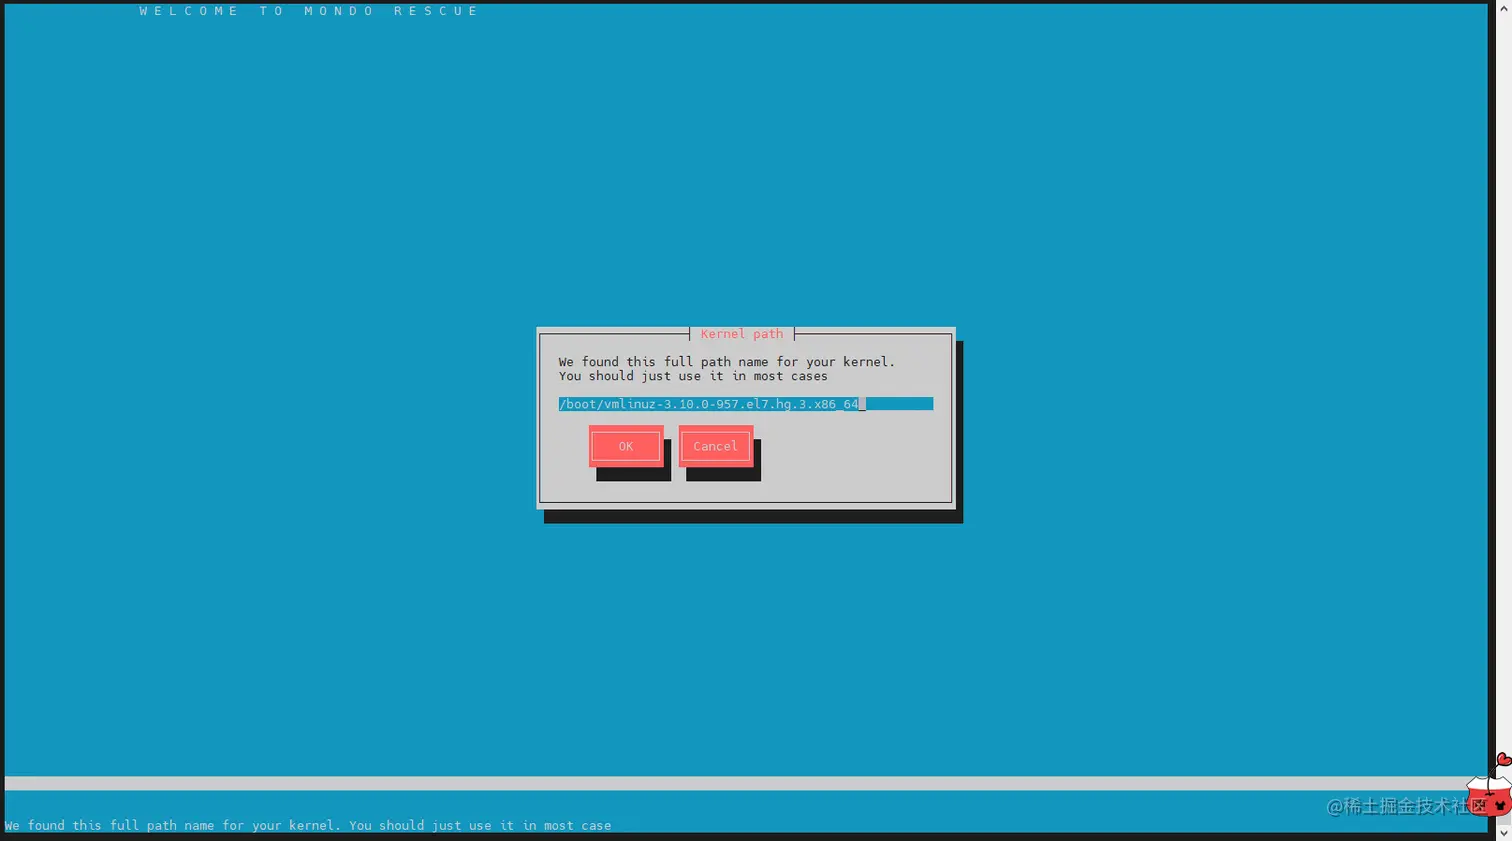Screen dimensions: 1512x841
Task: Click the scrollbar down arrow
Action: point(1503,833)
